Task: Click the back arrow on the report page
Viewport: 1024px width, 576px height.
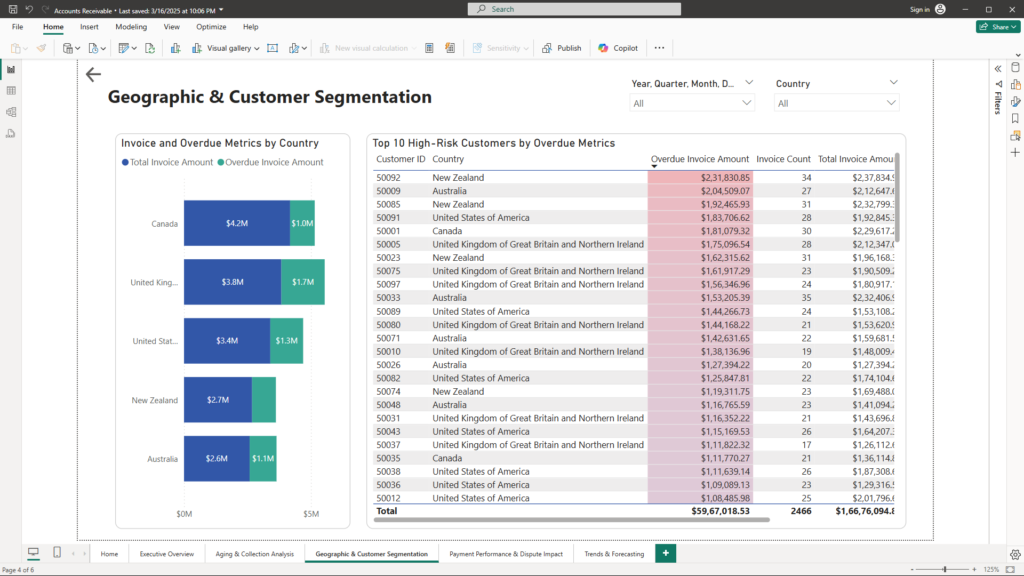Action: click(x=93, y=75)
